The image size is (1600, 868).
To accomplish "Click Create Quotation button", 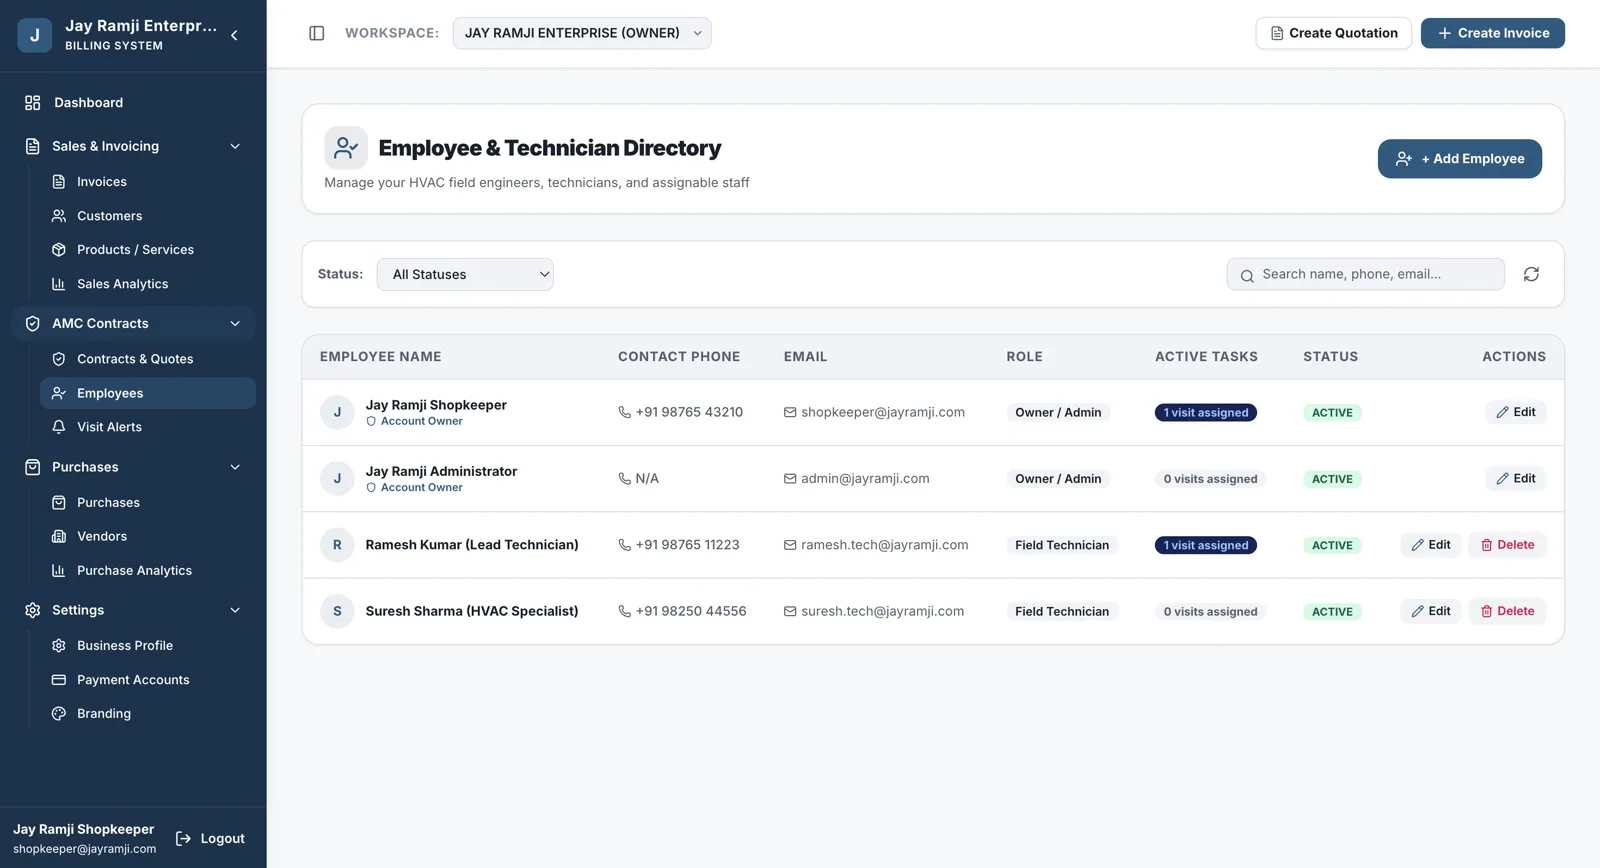I will point(1333,33).
